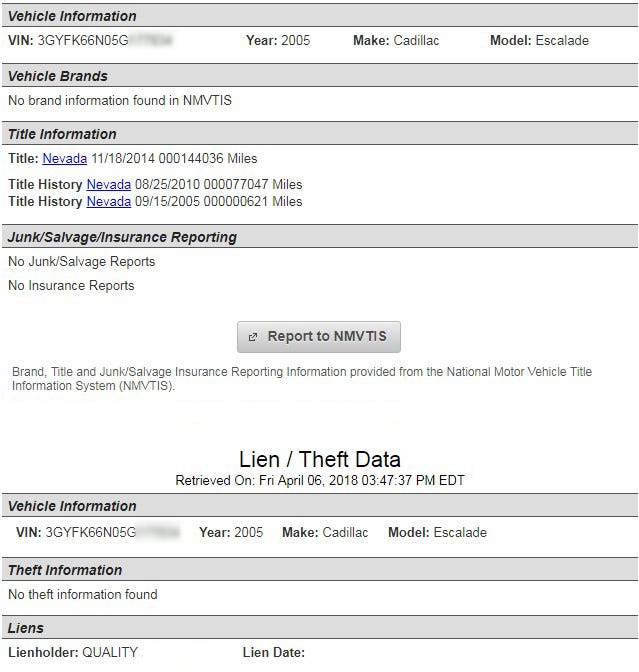
Task: Click Make: Cadillac in the top section
Action: (396, 40)
